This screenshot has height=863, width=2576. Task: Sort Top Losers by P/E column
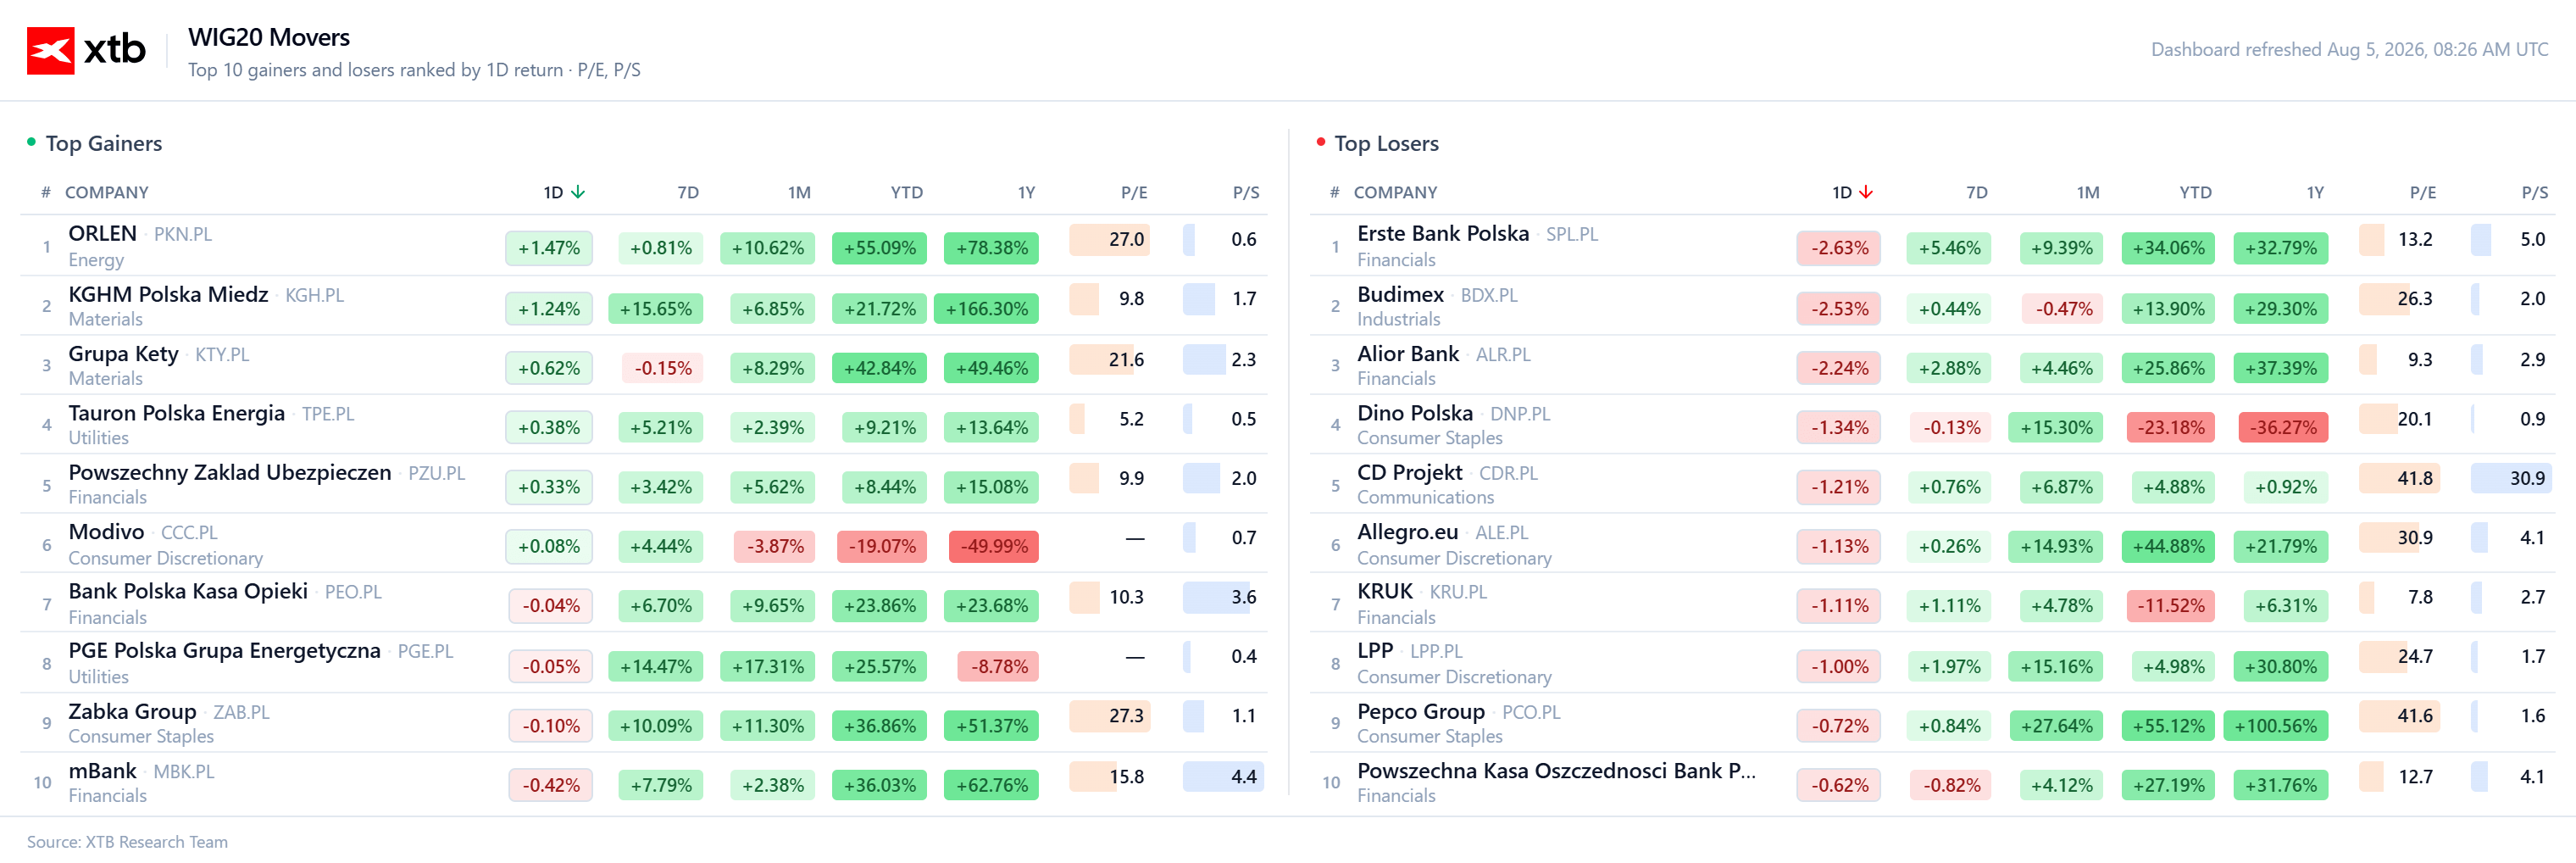coord(2422,192)
